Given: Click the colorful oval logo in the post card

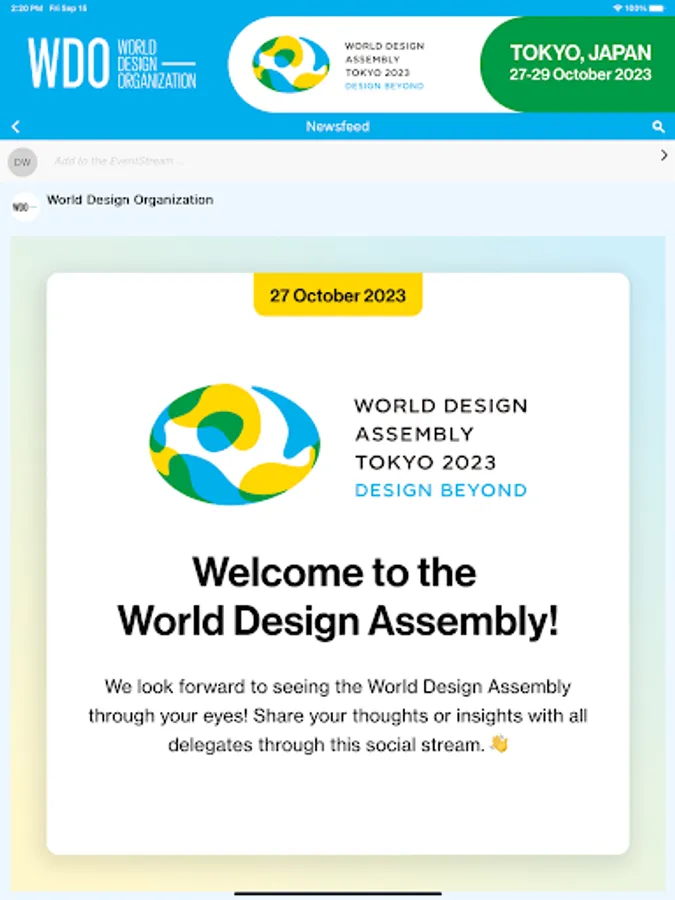Looking at the screenshot, I should 235,444.
